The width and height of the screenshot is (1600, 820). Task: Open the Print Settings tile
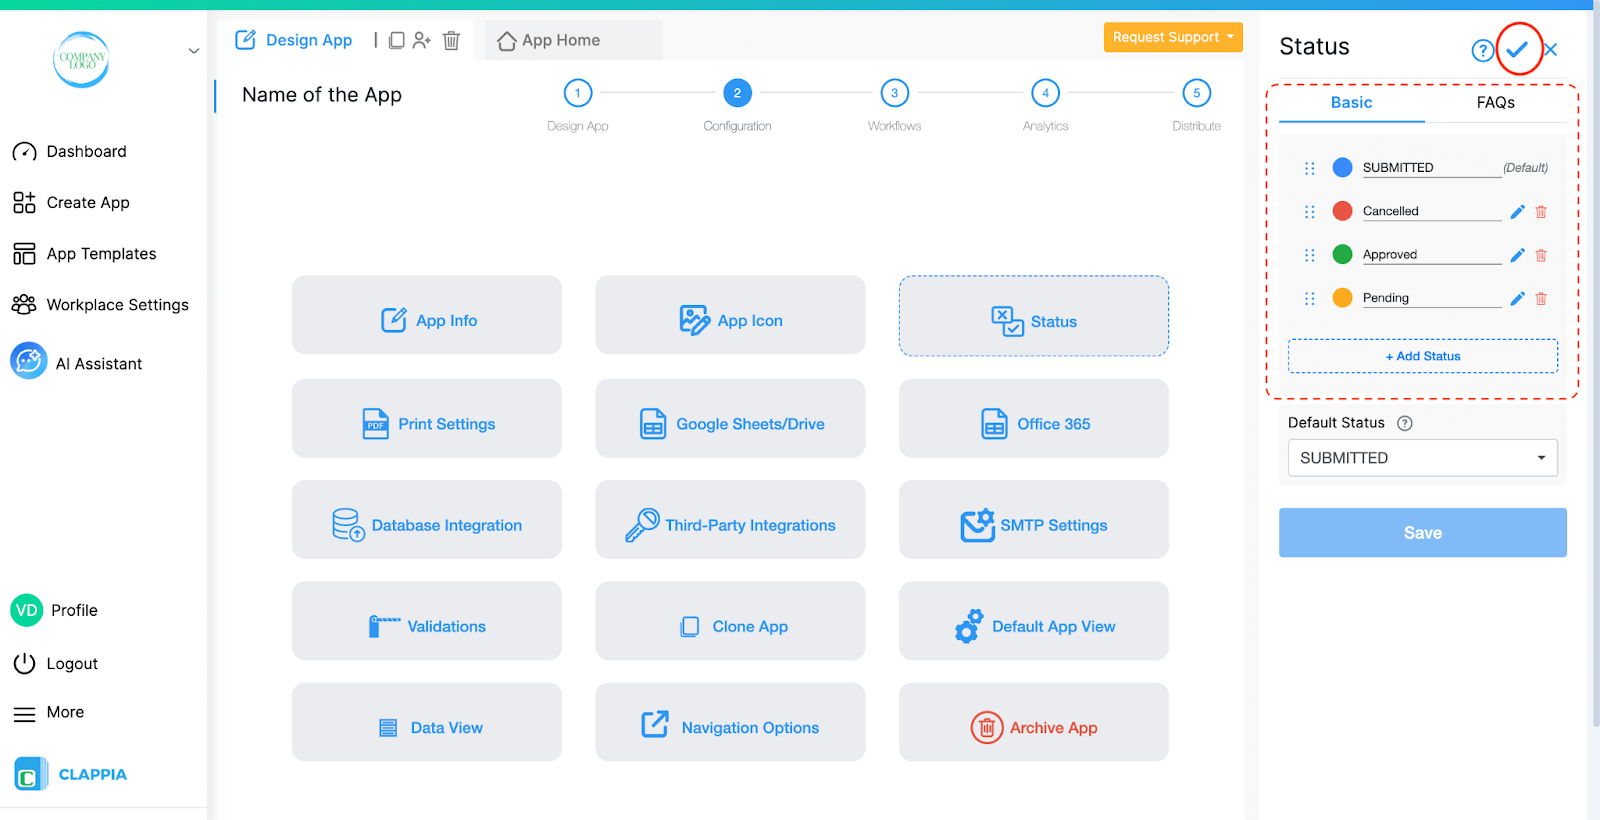(x=427, y=418)
